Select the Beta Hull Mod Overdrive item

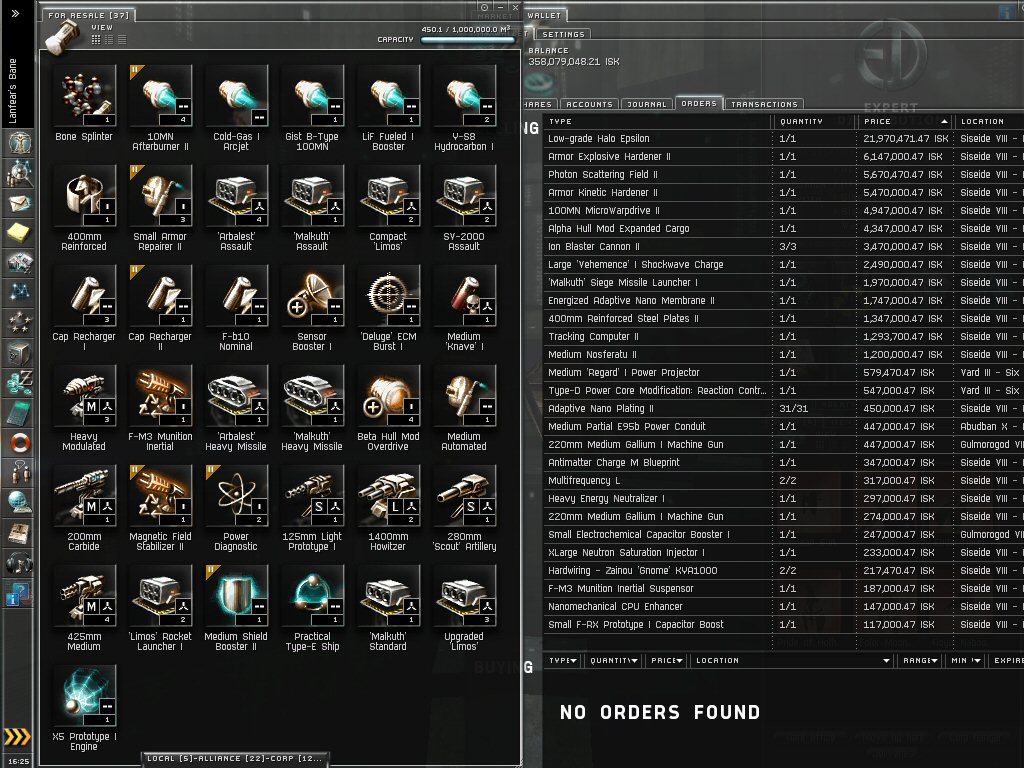coord(388,408)
